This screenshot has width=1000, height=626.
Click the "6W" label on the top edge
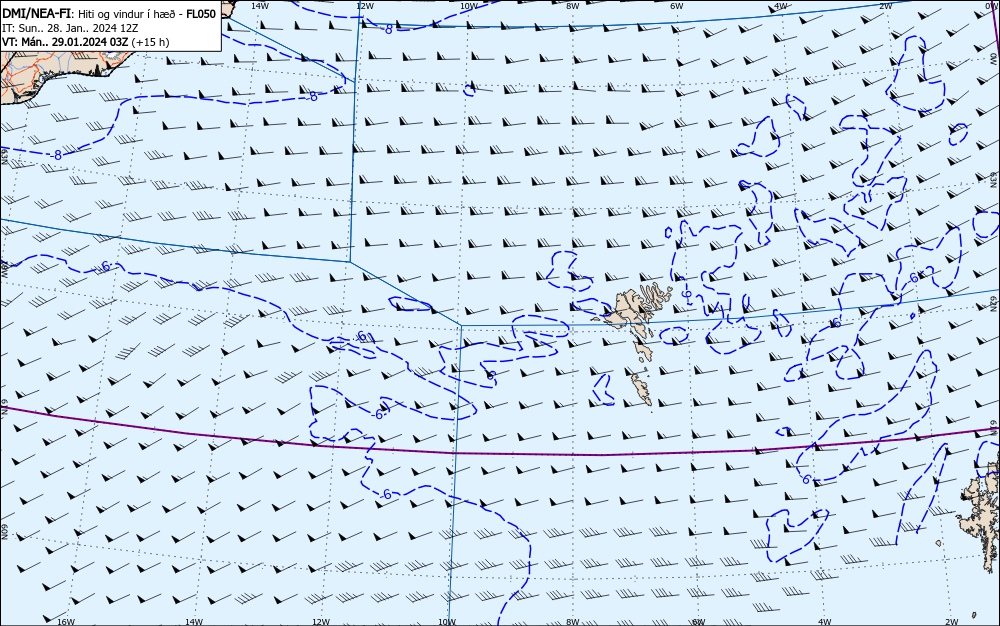(677, 6)
